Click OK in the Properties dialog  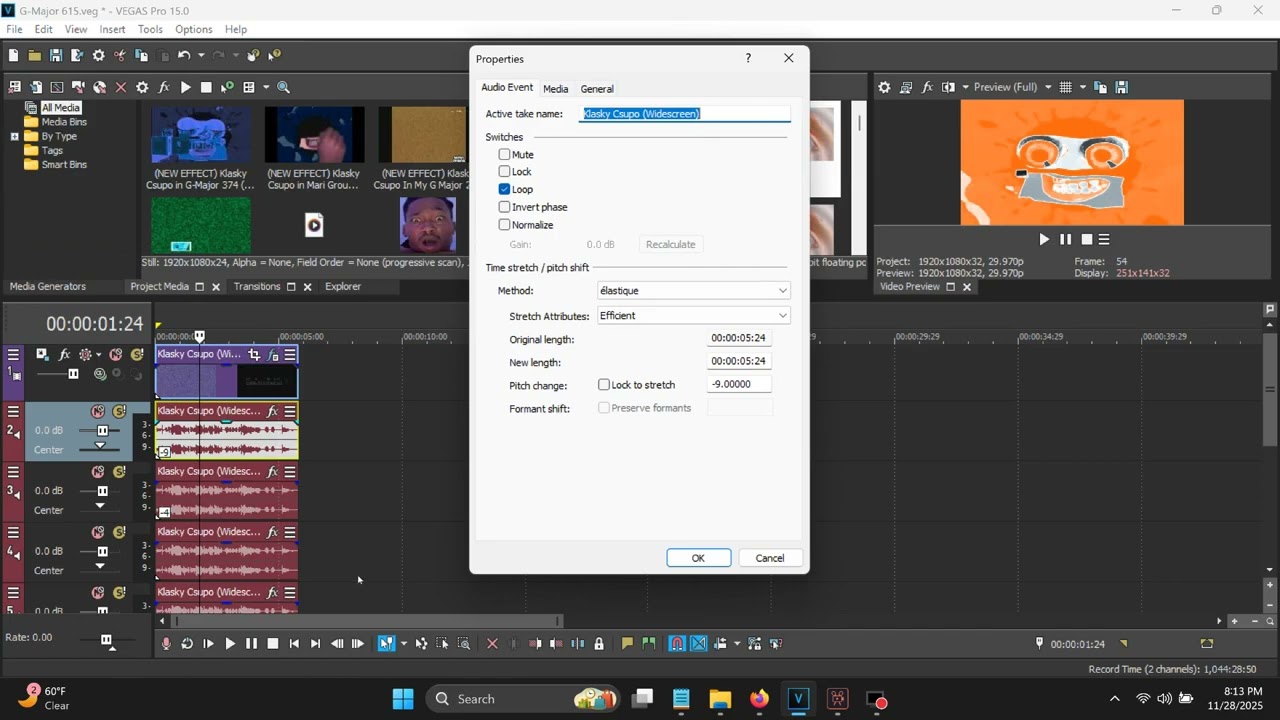pyautogui.click(x=698, y=558)
